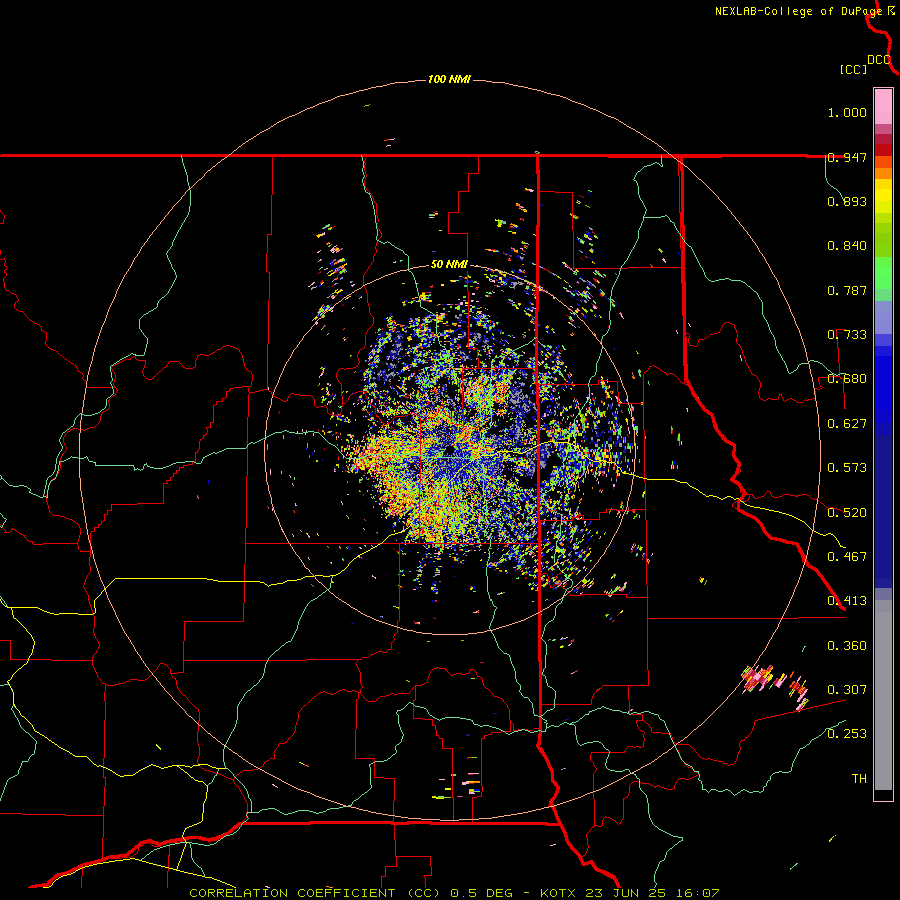Click the pink top segment of color bar
Viewport: 900px width, 900px height.
[x=883, y=107]
